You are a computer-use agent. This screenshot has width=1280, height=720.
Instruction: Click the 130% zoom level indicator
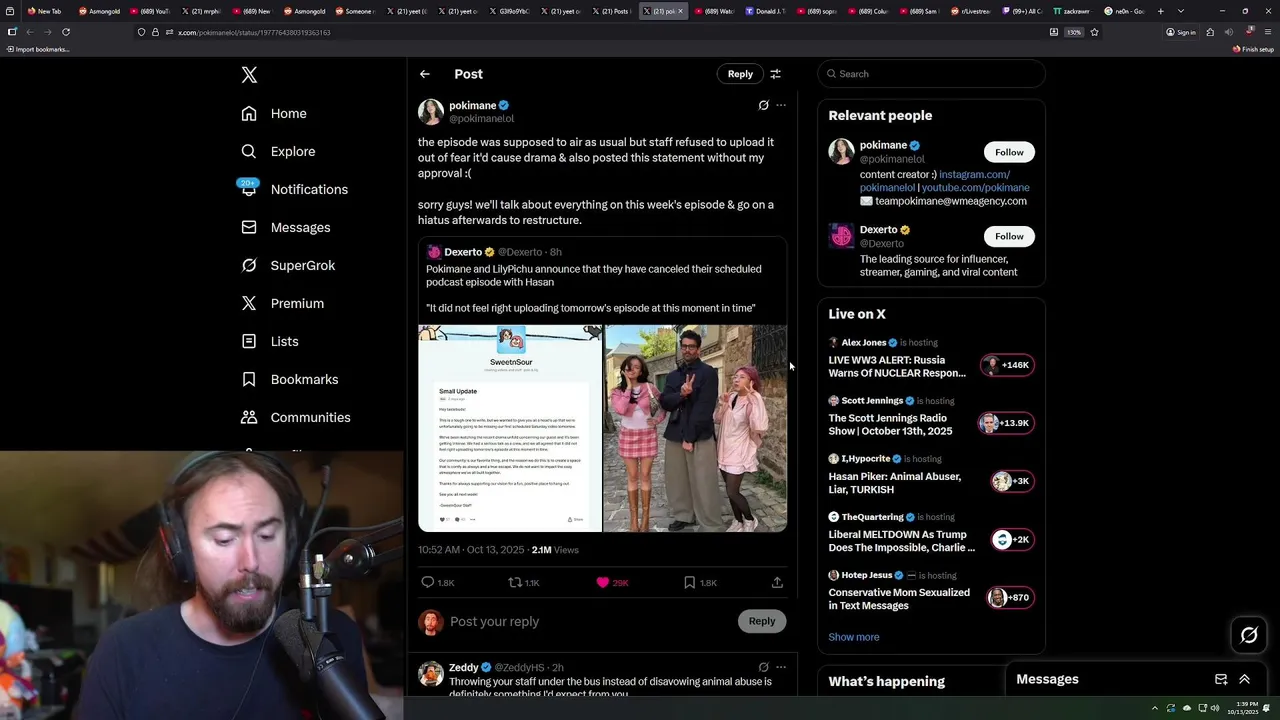coord(1073,32)
